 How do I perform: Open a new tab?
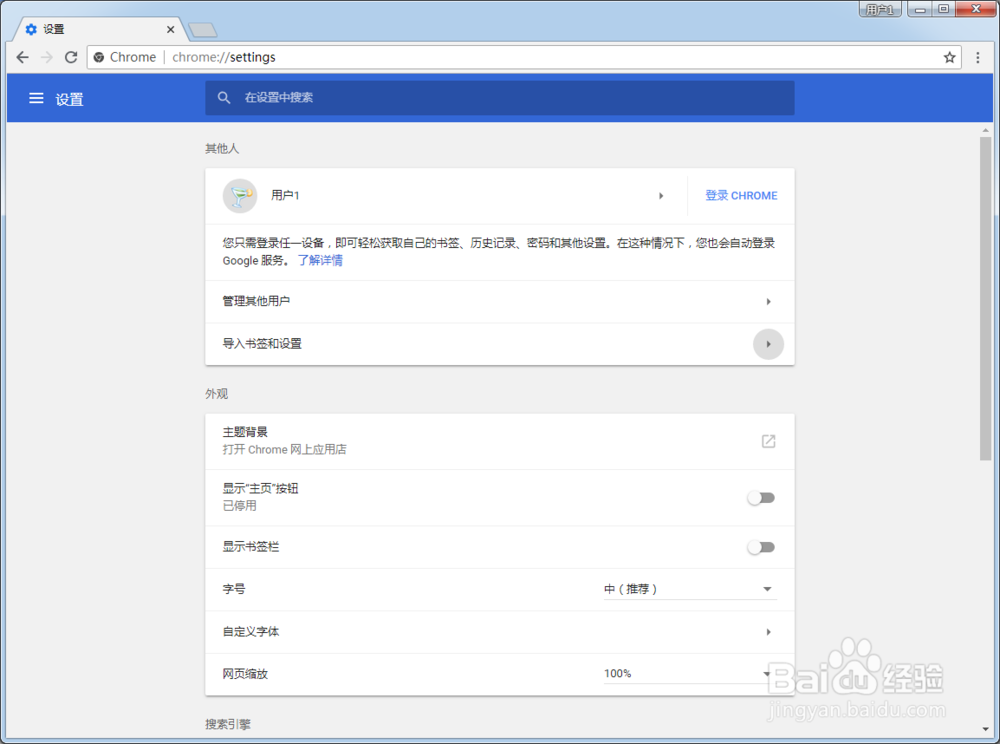(203, 30)
